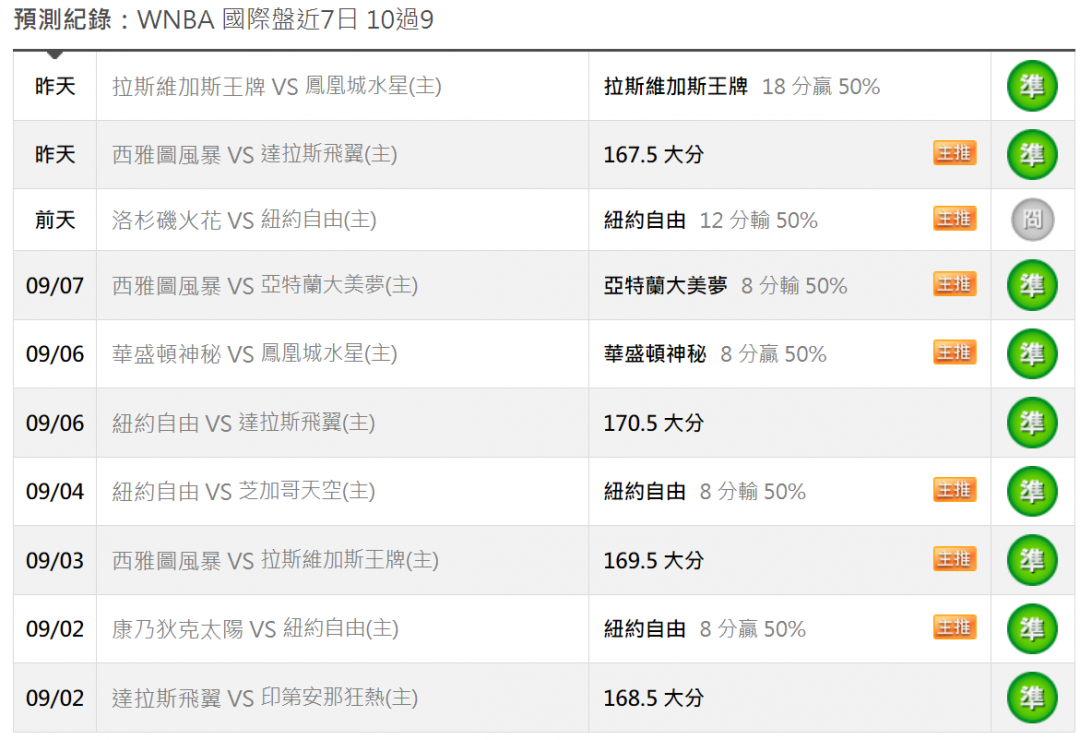The height and width of the screenshot is (740, 1080).
Task: Click the 主推 badge in the 167.5 大分 row
Action: [x=955, y=153]
